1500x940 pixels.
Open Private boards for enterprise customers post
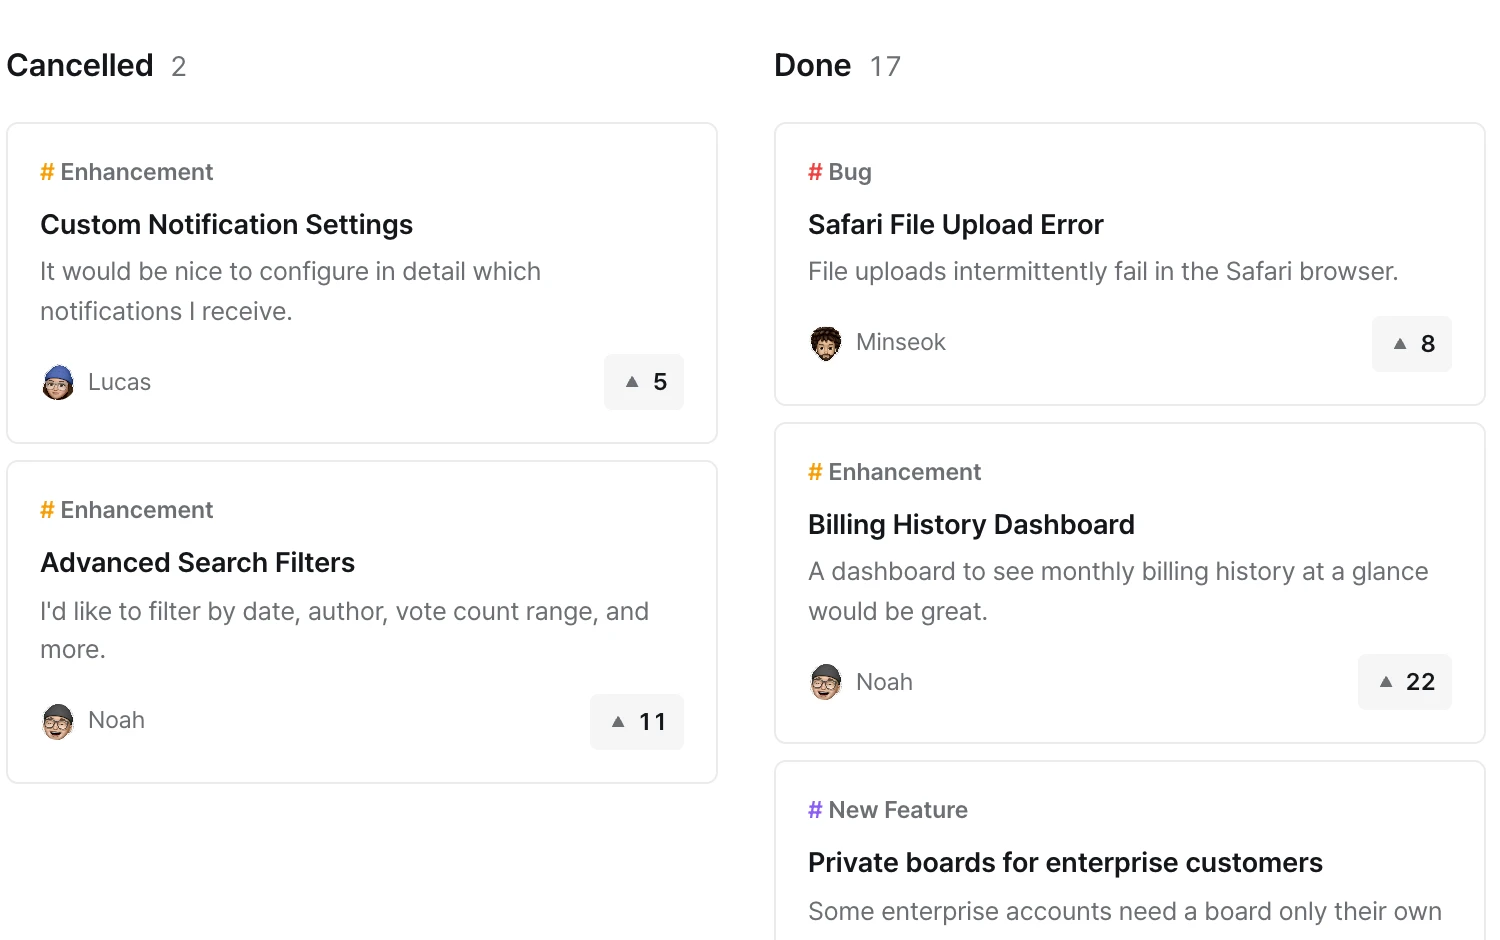[1066, 863]
